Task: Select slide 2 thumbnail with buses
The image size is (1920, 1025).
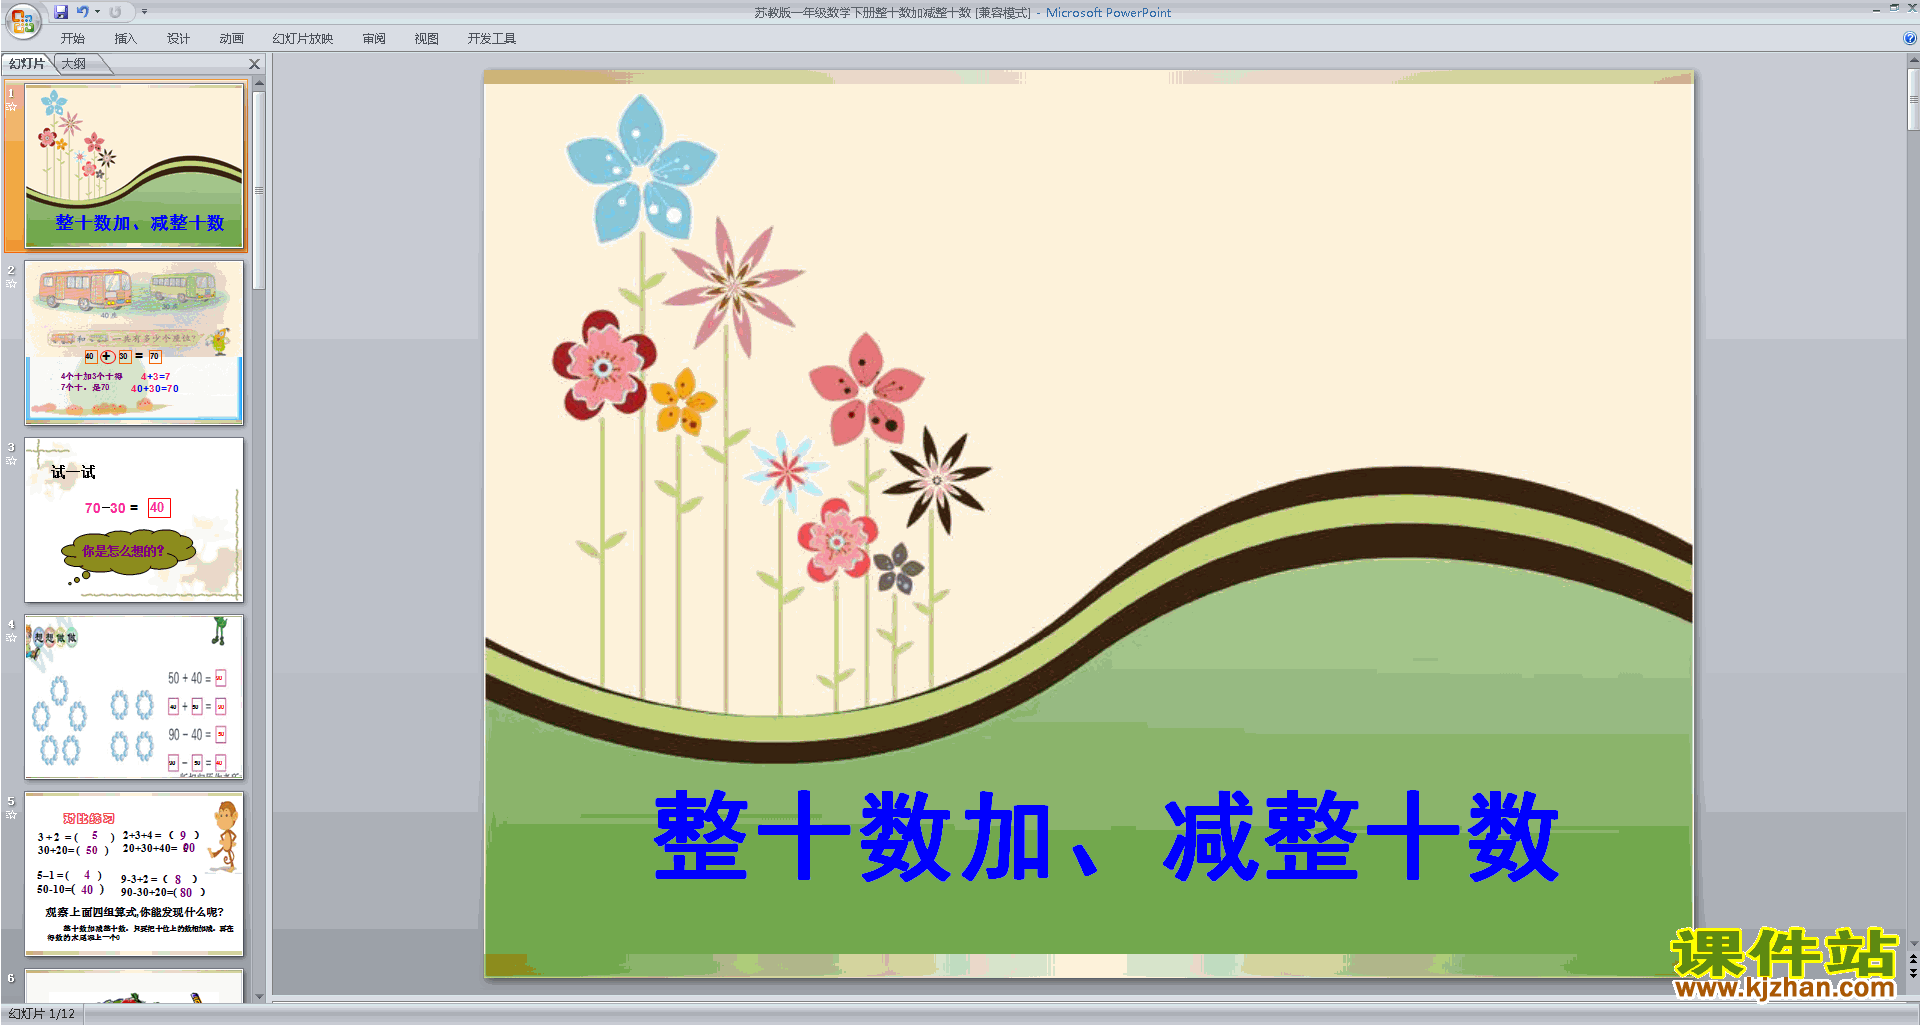Action: tap(134, 343)
